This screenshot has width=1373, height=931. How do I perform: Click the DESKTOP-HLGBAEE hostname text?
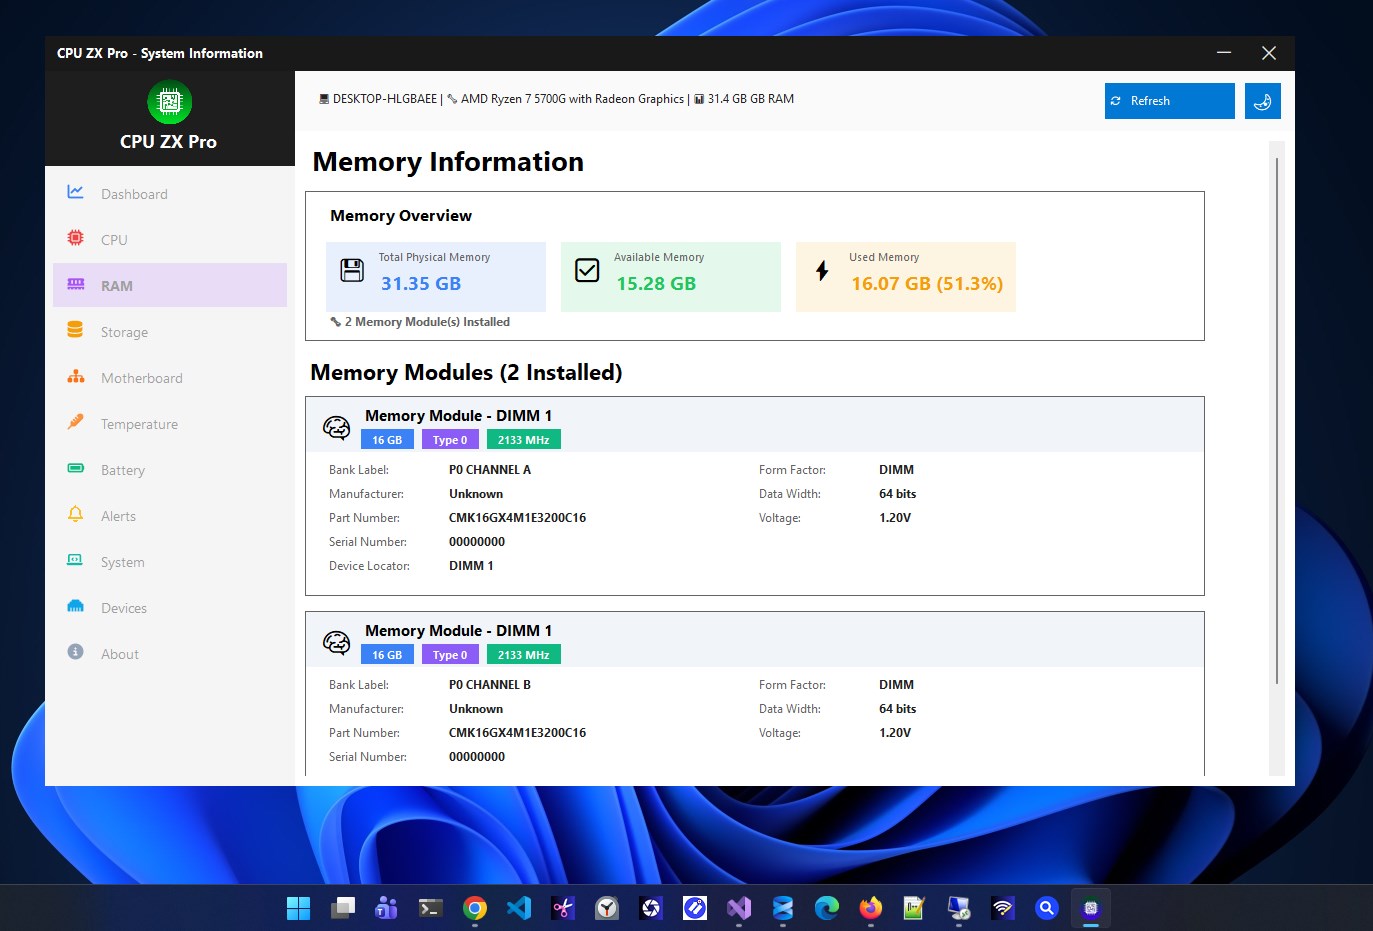384,98
